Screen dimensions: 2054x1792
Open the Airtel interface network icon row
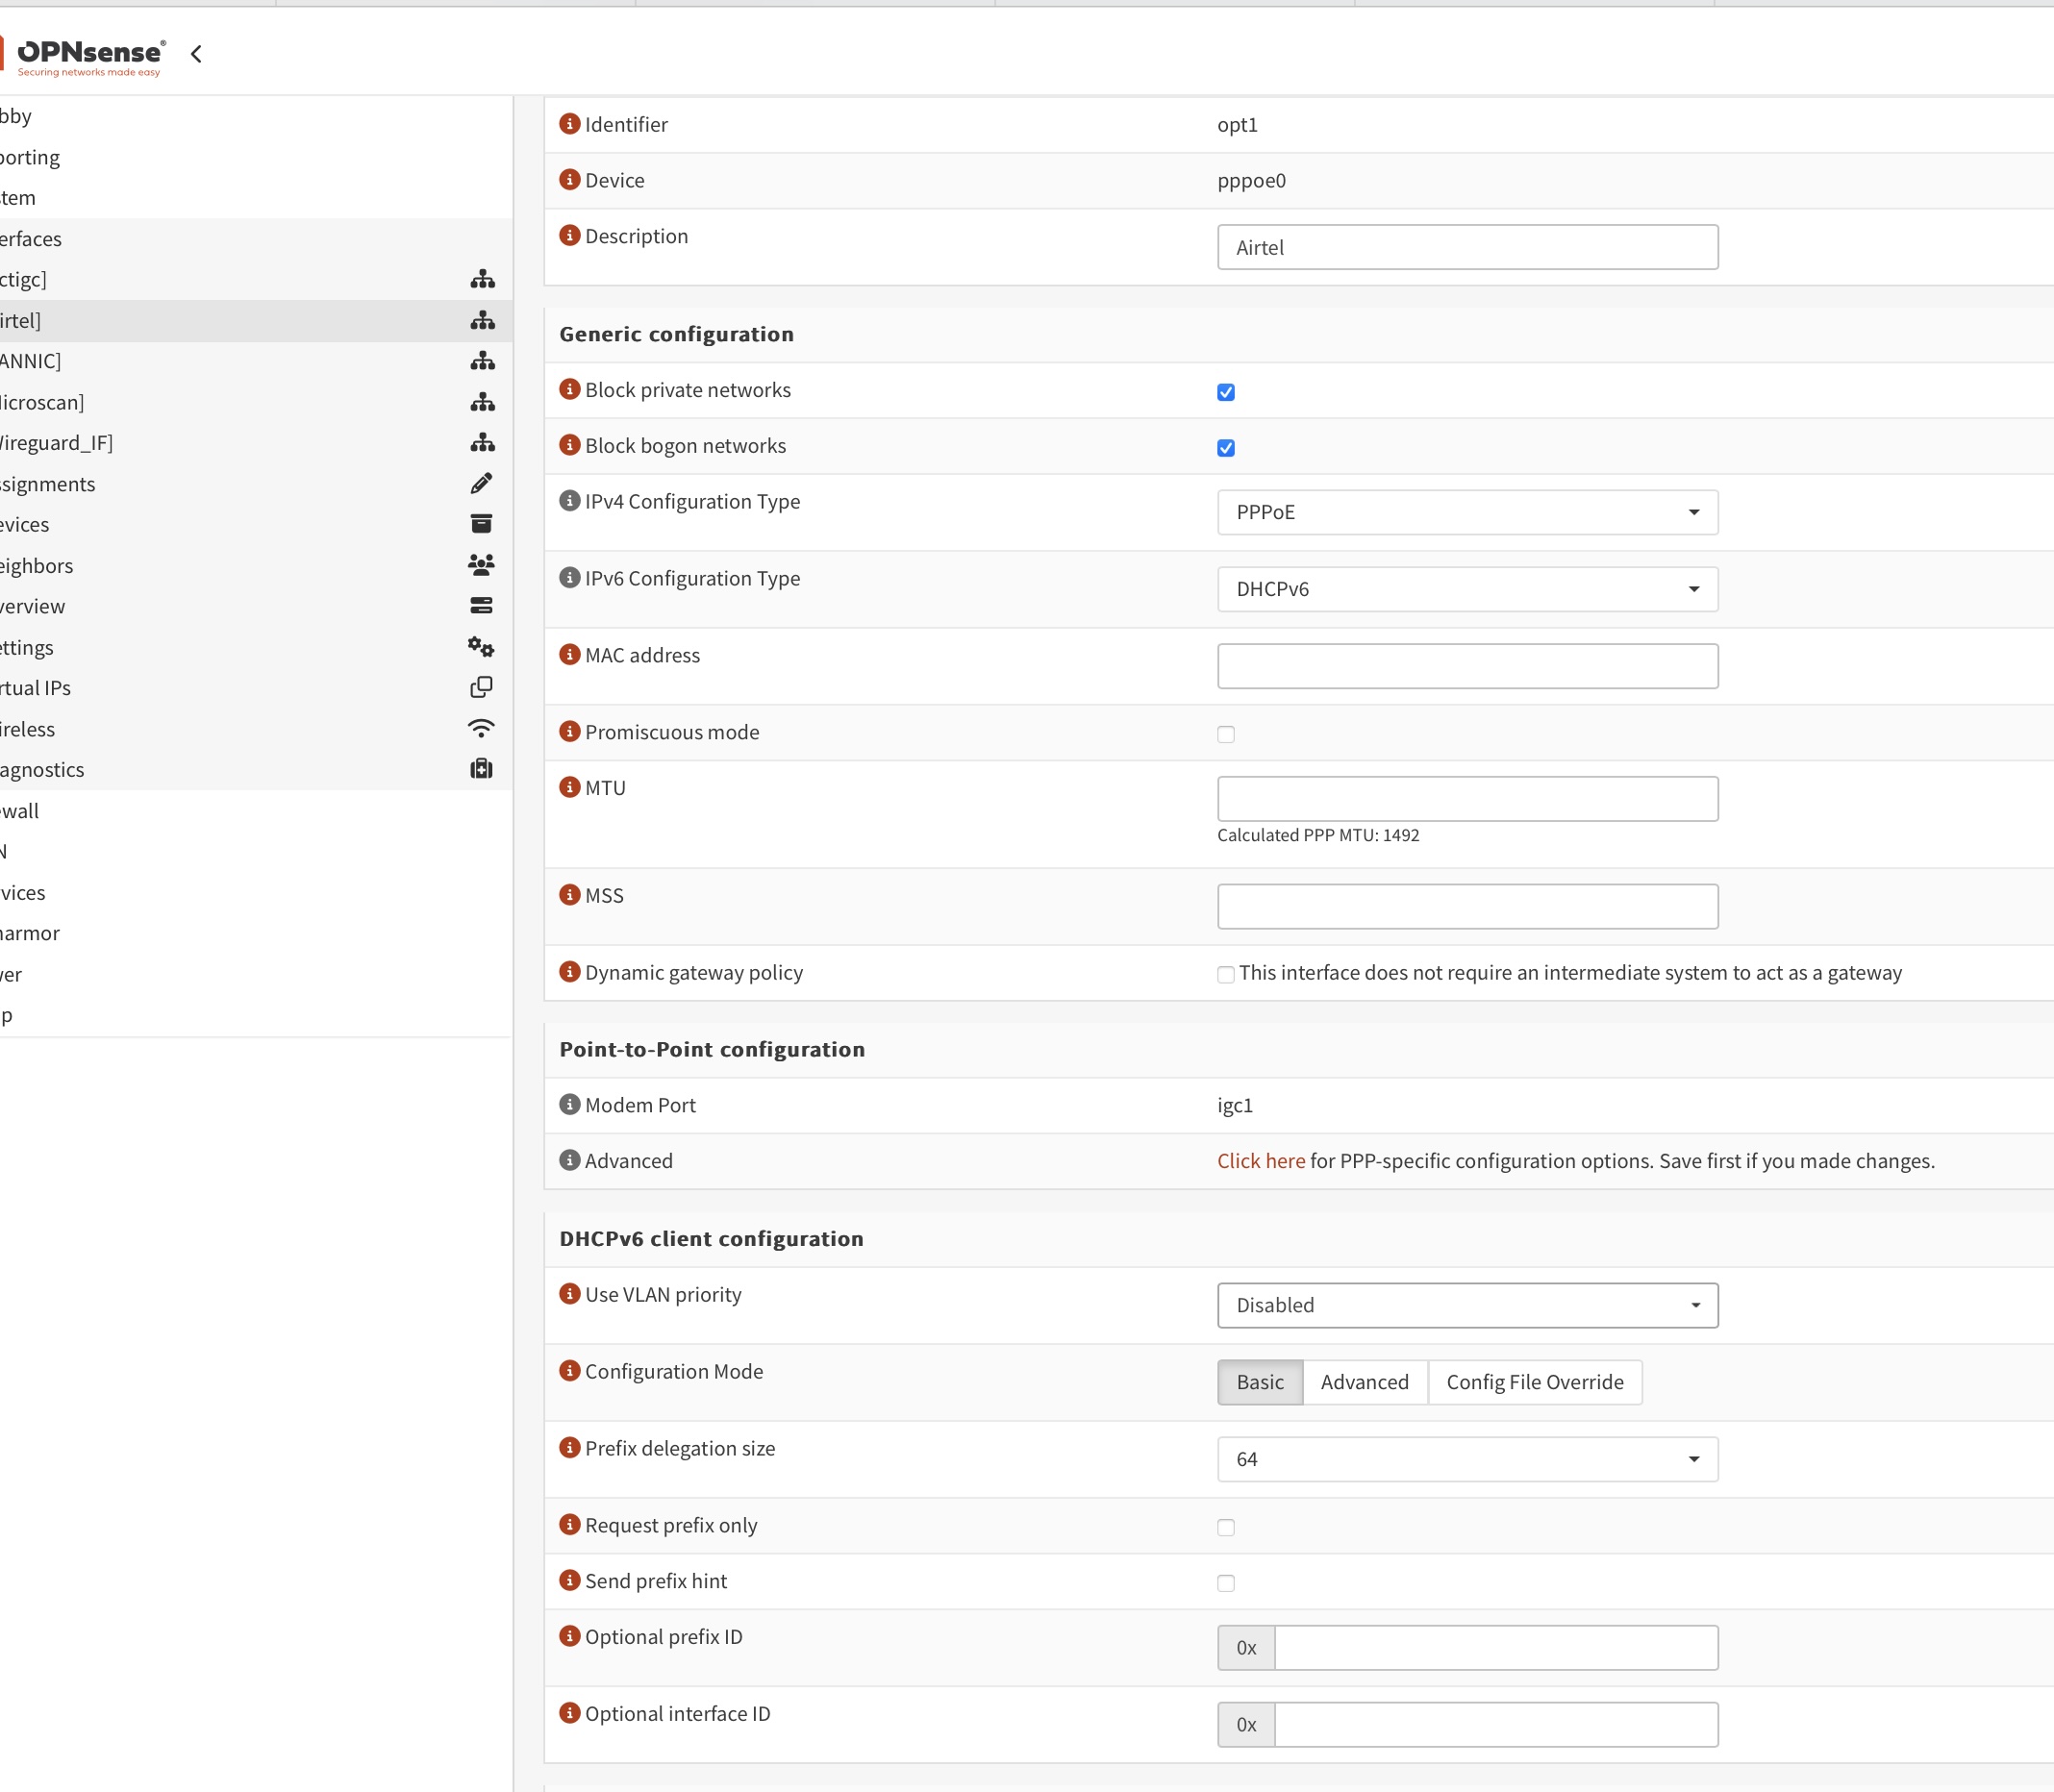pyautogui.click(x=483, y=320)
